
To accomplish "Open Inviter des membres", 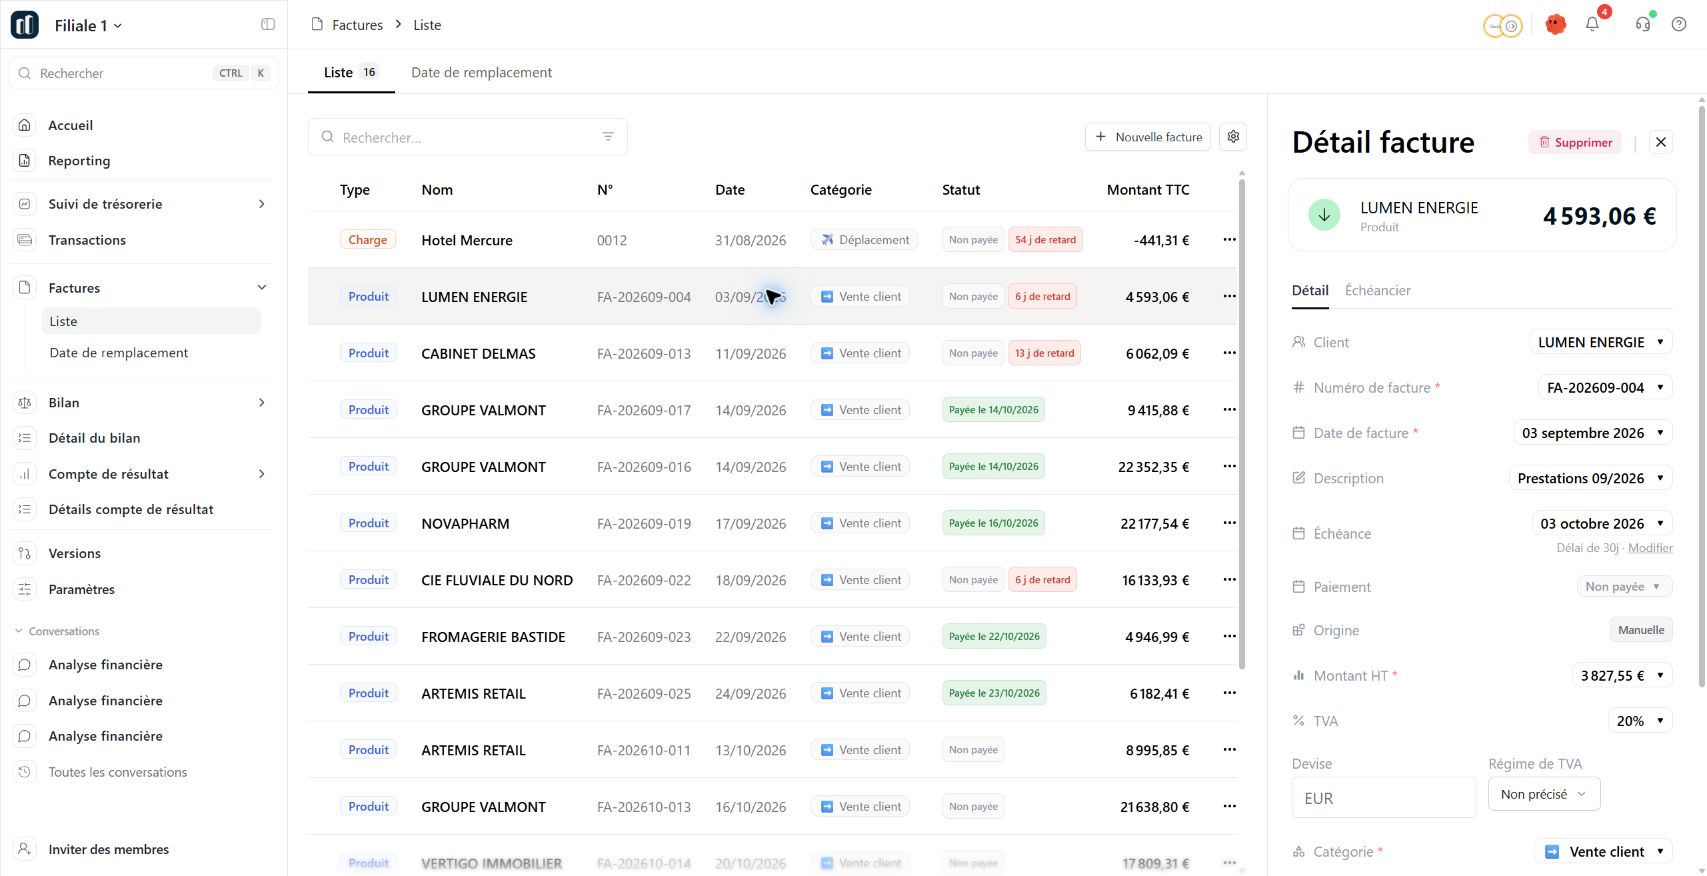I will coord(109,850).
